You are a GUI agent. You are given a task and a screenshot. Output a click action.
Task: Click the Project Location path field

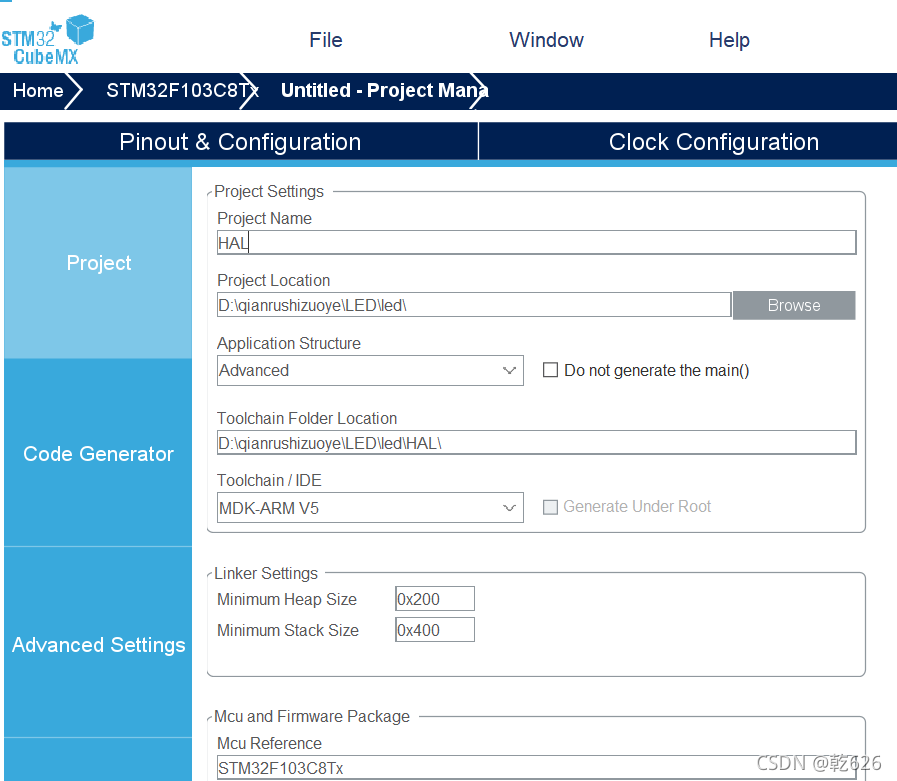(x=474, y=305)
